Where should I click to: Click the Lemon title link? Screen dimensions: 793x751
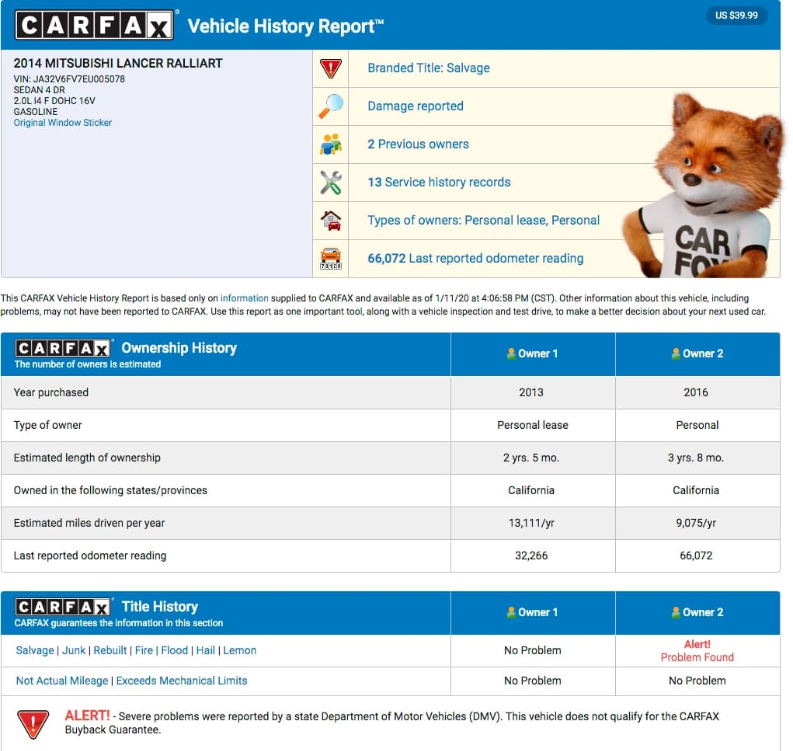pos(240,650)
